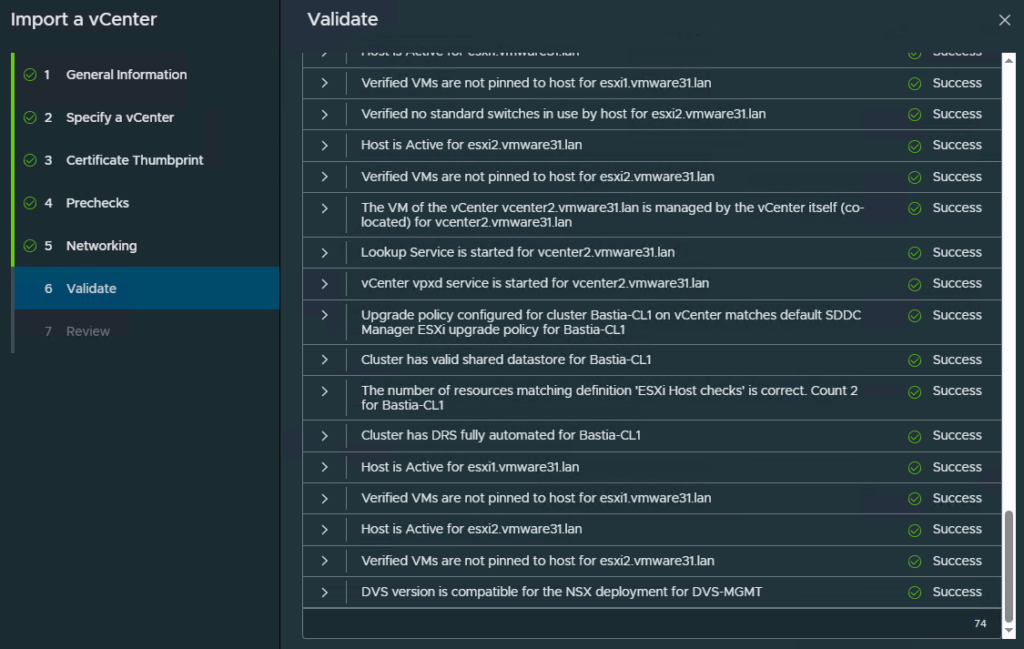This screenshot has width=1024, height=649.
Task: Select the Review step in the wizard
Action: coord(88,332)
